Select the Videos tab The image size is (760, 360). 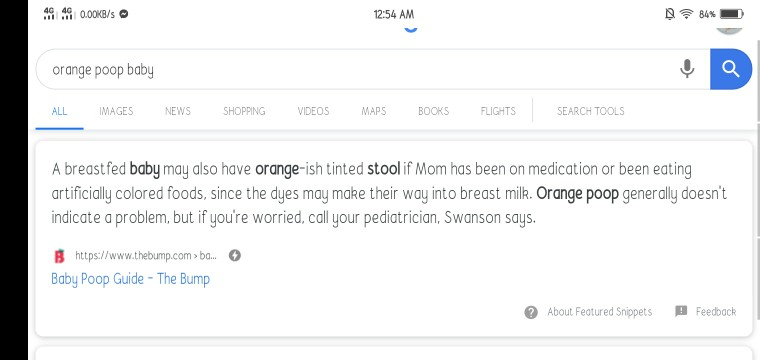click(x=313, y=111)
